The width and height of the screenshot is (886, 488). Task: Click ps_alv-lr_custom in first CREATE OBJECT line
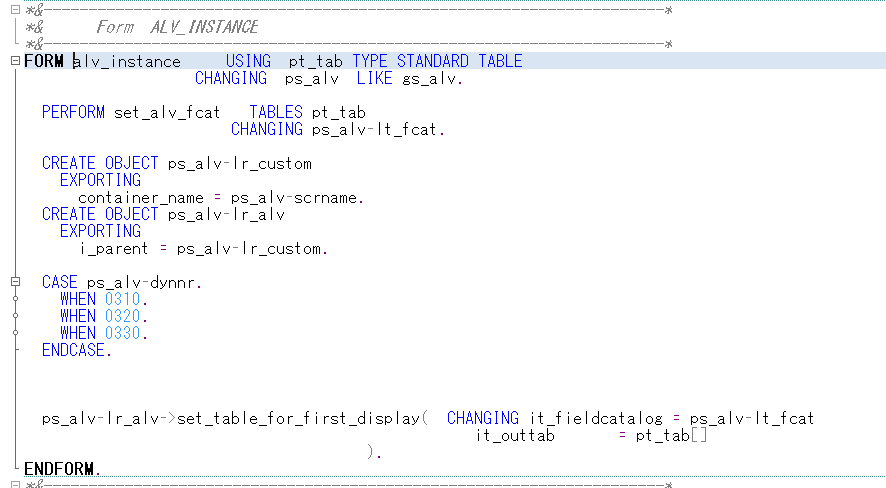click(240, 163)
